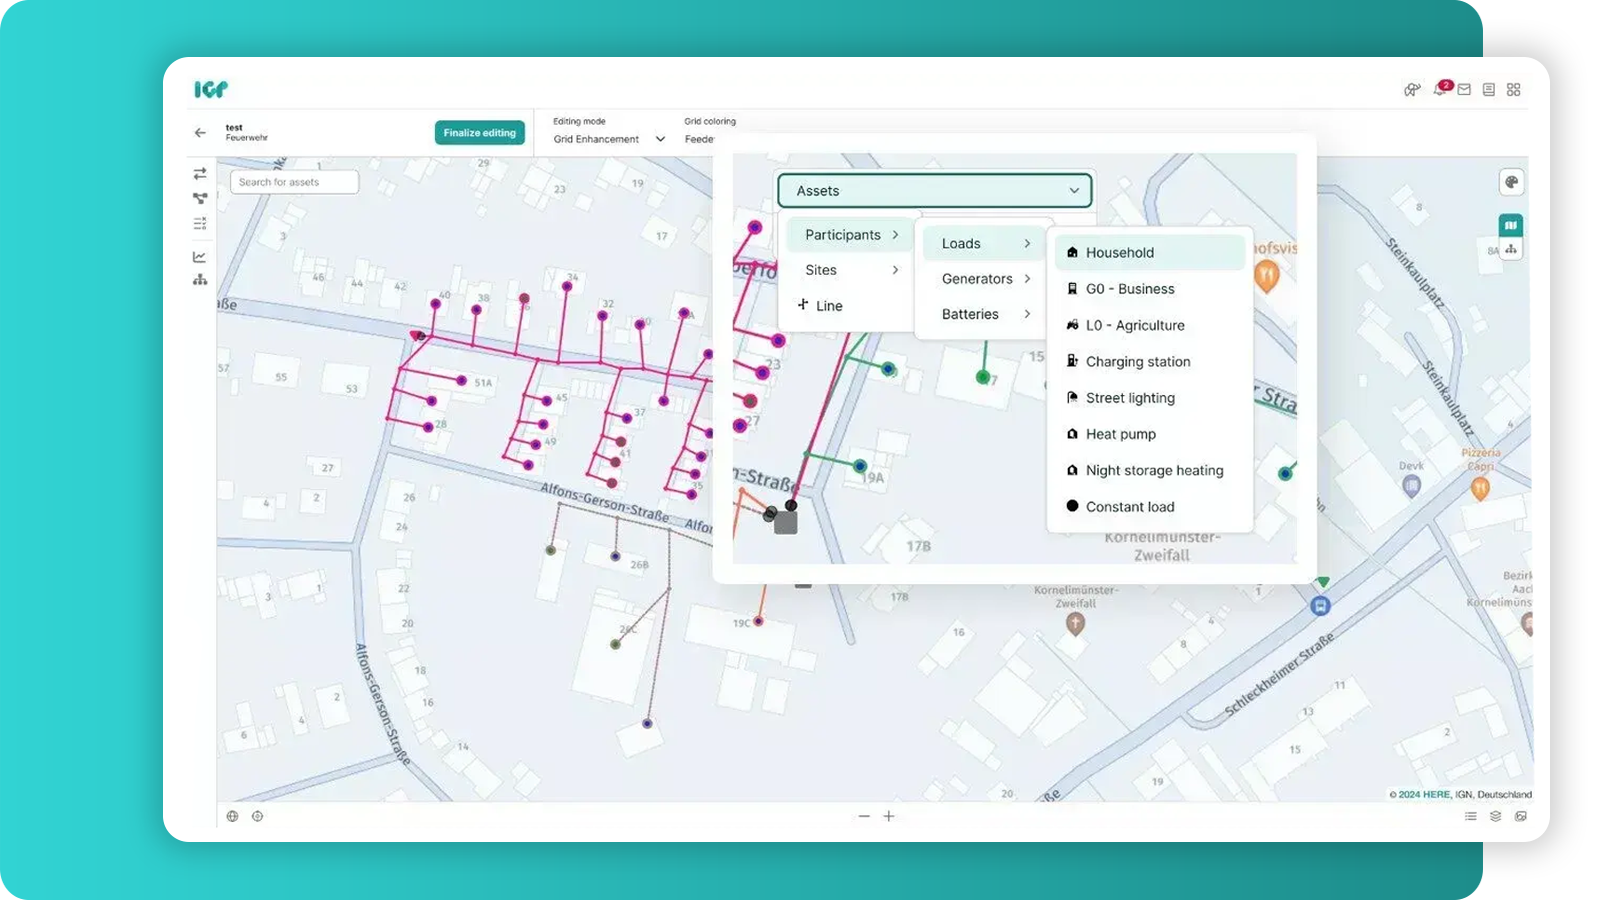Choose Street lighting load type
Viewport: 1600px width, 900px height.
click(x=1150, y=398)
